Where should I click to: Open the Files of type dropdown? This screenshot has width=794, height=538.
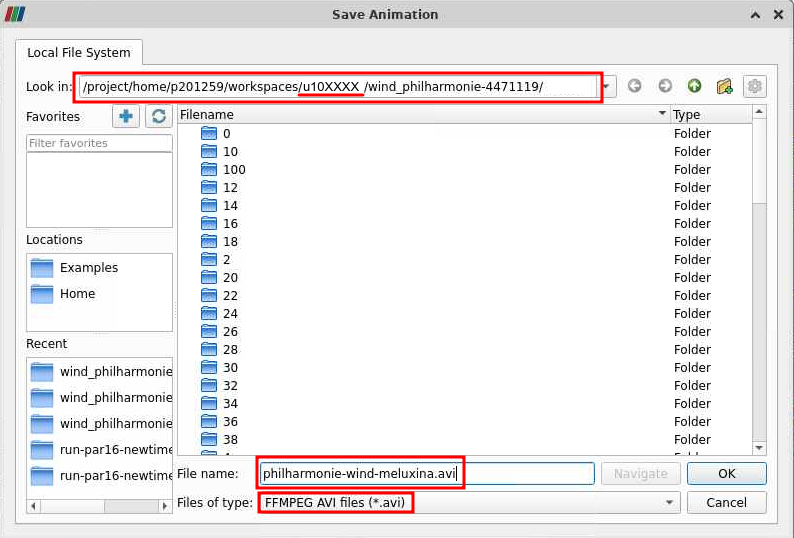point(669,502)
